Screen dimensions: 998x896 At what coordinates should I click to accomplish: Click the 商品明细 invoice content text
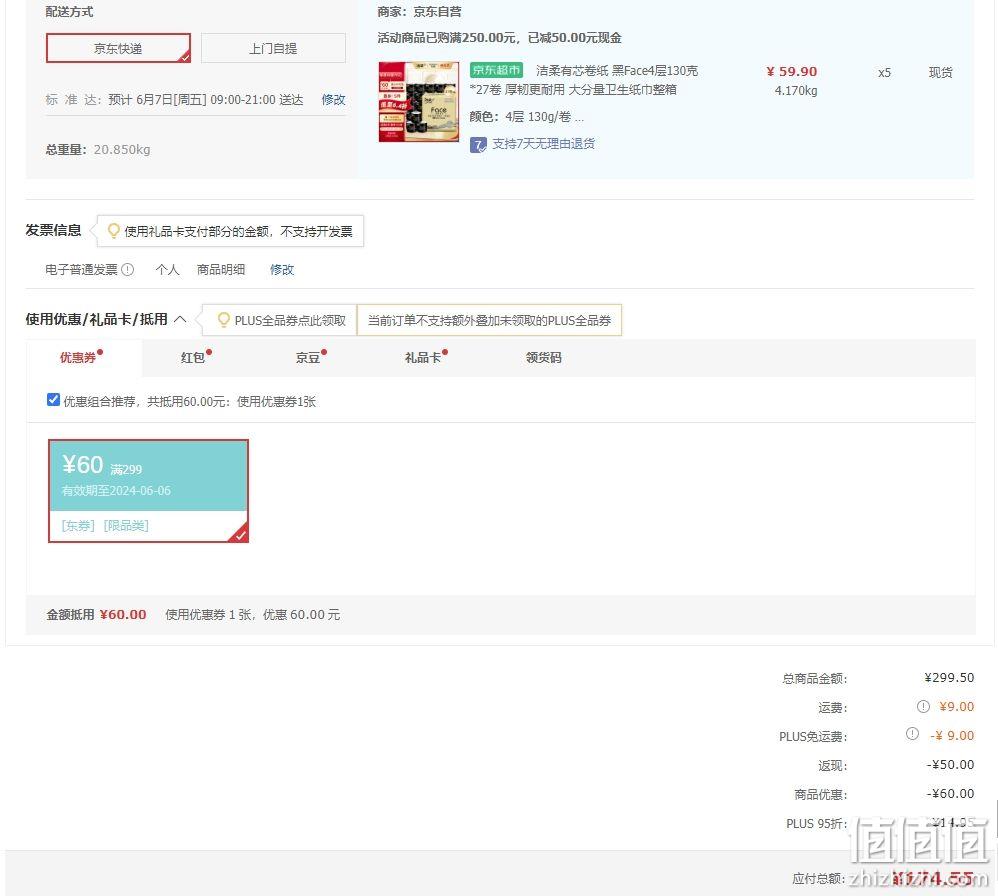(221, 269)
